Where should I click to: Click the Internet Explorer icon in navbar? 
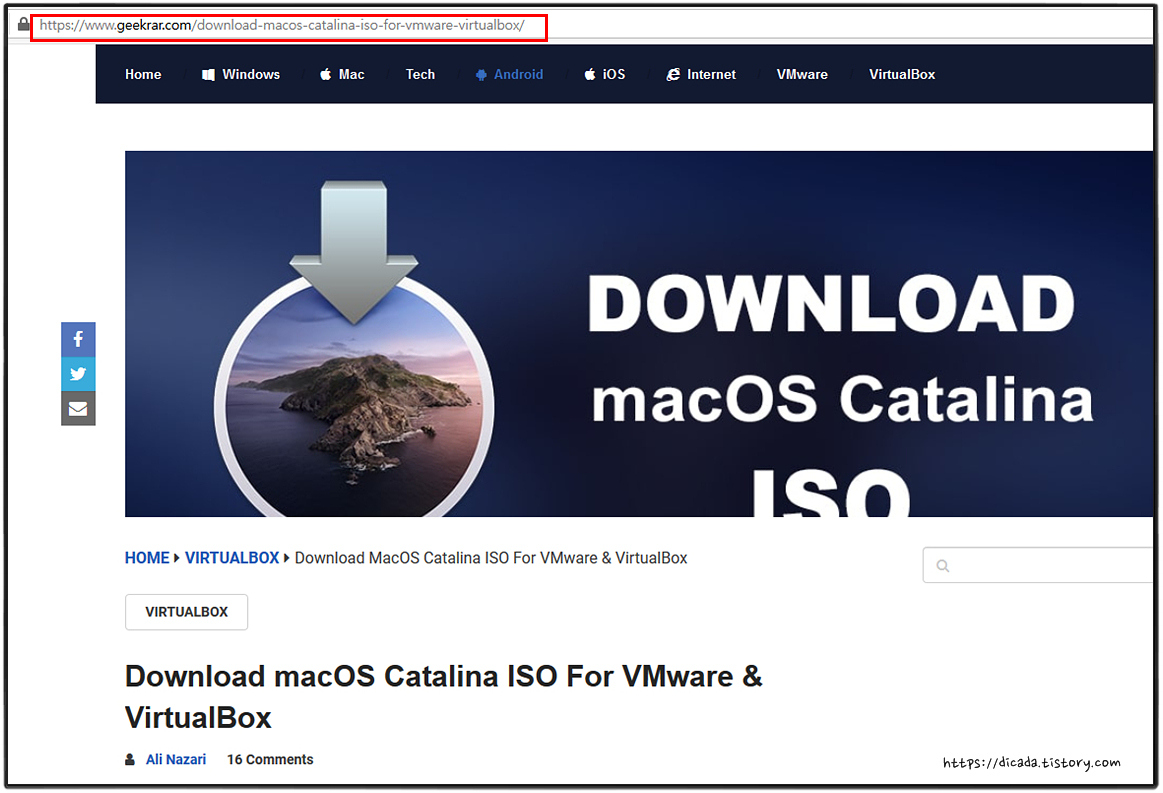tap(673, 74)
